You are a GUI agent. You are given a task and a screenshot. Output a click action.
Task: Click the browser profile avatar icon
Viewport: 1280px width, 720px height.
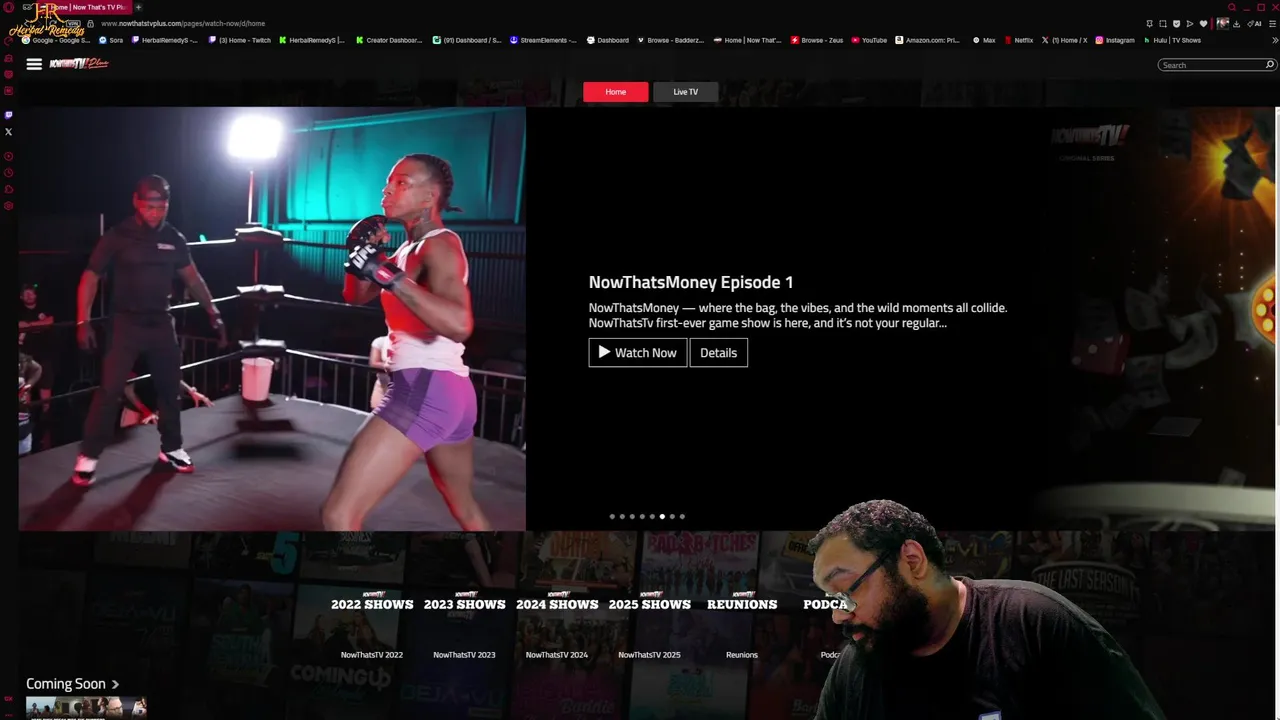pos(1222,24)
